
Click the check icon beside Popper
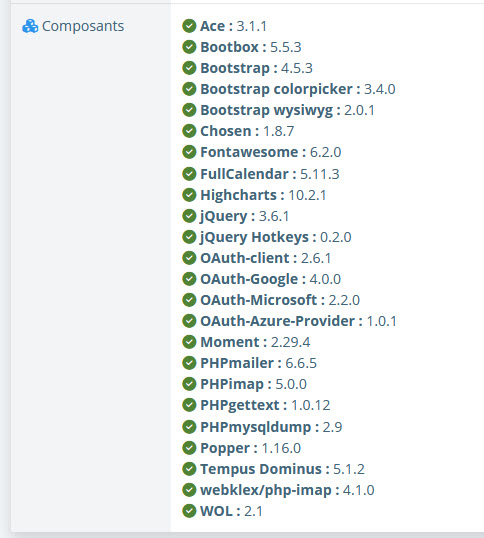(189, 448)
